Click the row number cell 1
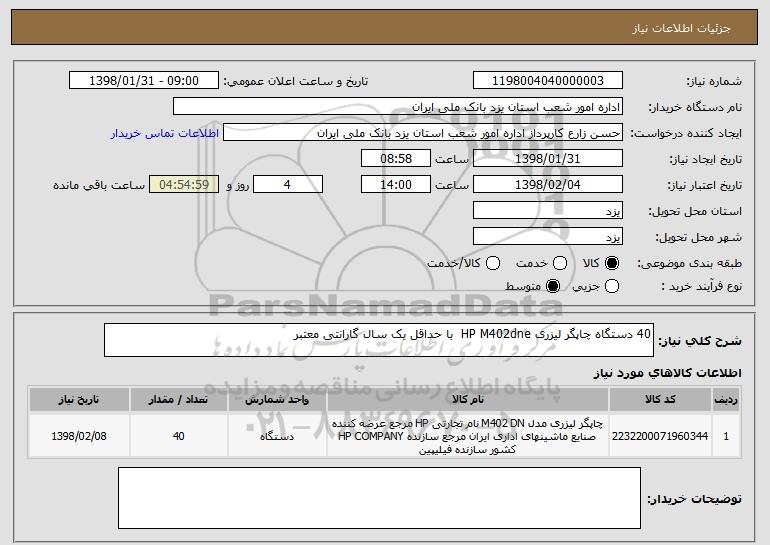The image size is (770, 545). point(726,436)
